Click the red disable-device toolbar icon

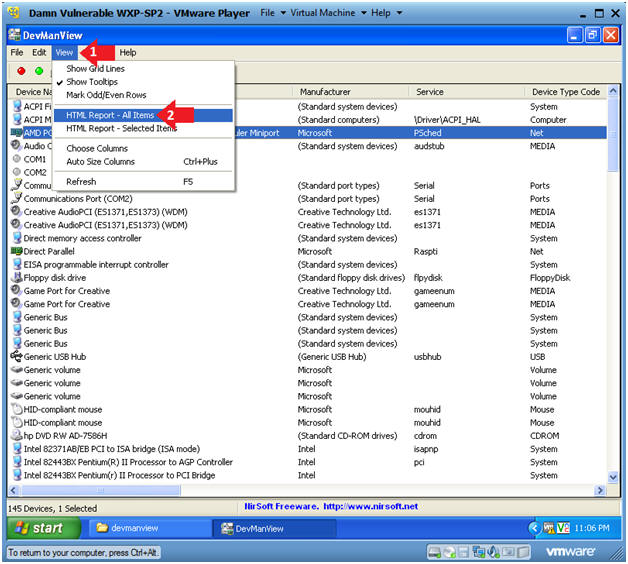[21, 71]
